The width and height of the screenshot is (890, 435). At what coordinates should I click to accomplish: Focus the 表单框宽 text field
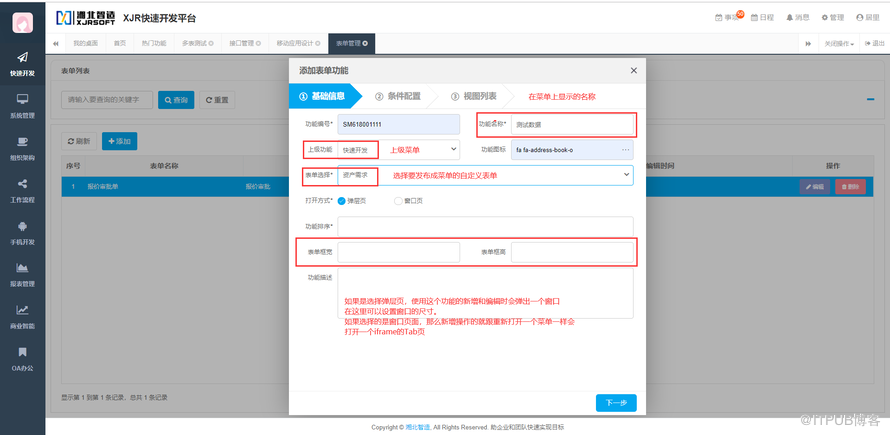click(x=398, y=252)
